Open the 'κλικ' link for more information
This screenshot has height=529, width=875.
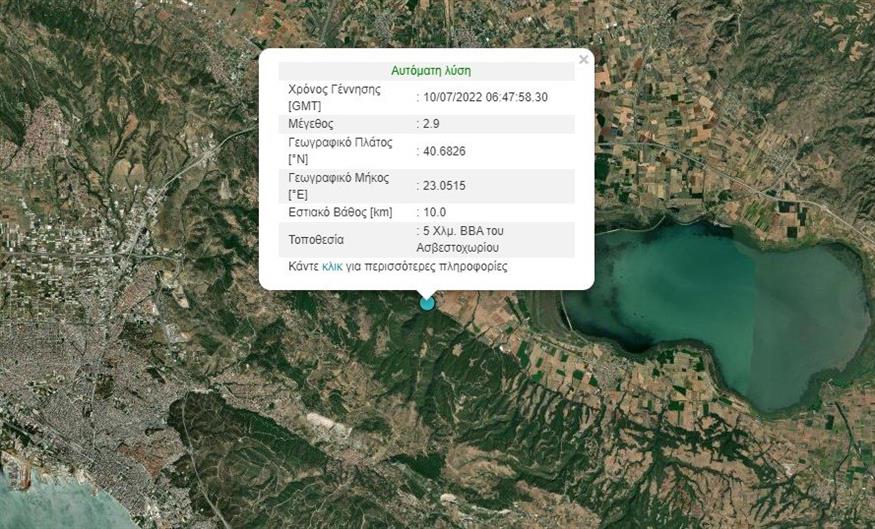pos(332,267)
